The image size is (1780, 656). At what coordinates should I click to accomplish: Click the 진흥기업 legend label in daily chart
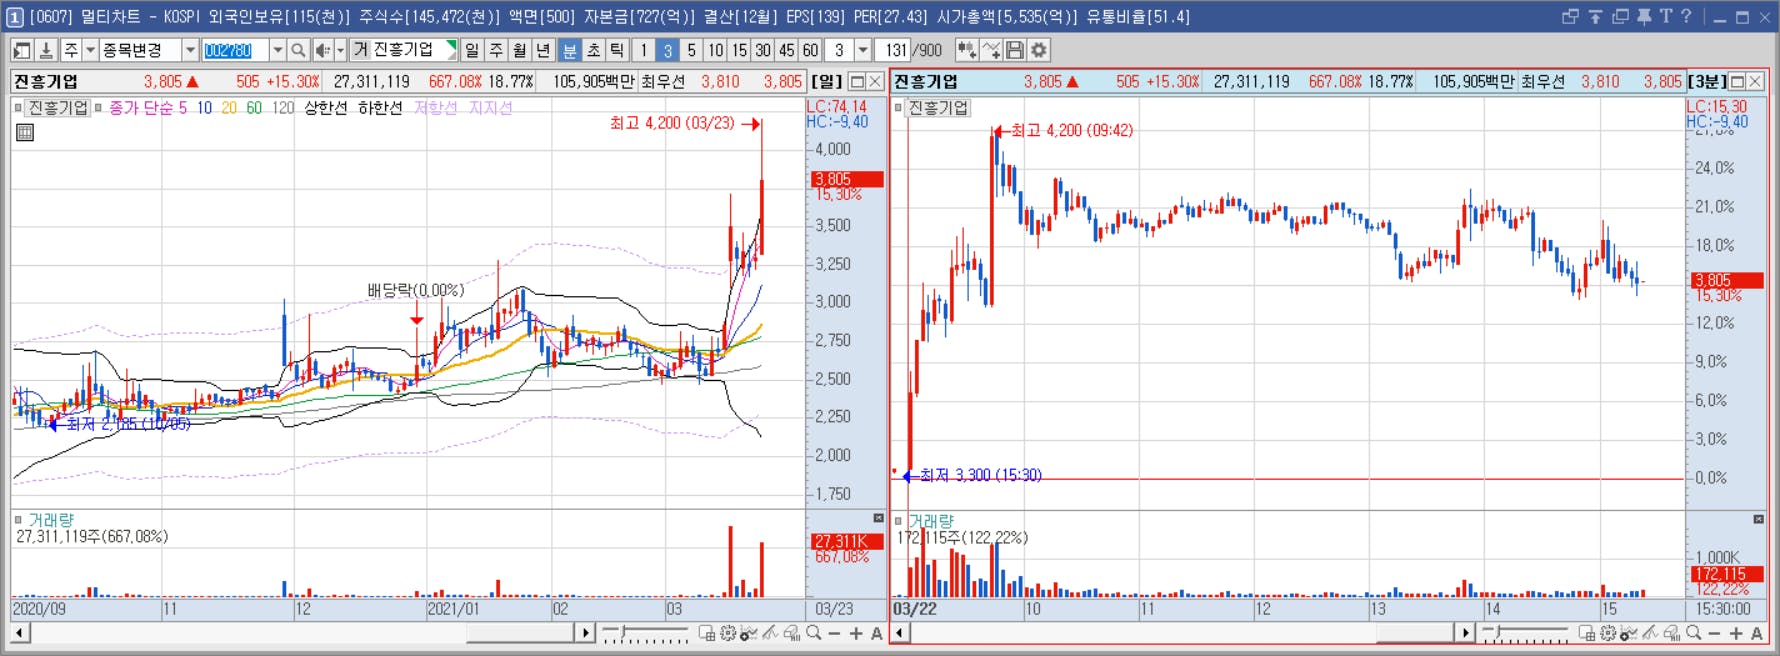pyautogui.click(x=58, y=108)
